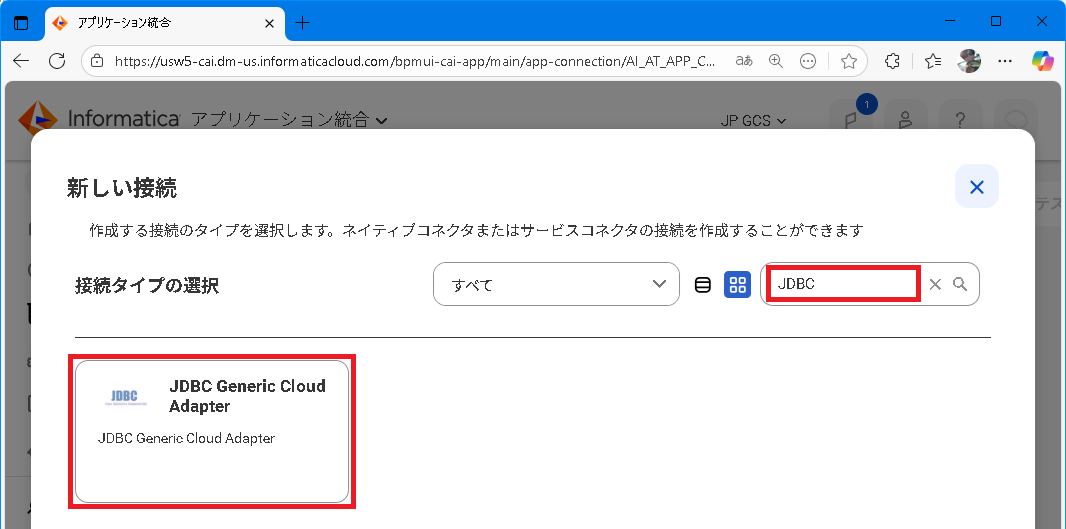
Task: Open the browser translate option
Action: tap(744, 61)
